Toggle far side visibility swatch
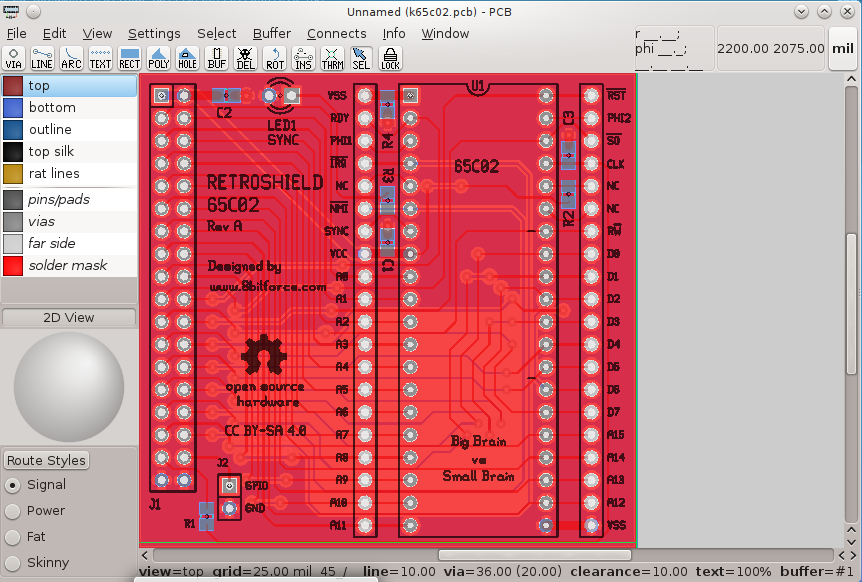862x582 pixels. 13,243
